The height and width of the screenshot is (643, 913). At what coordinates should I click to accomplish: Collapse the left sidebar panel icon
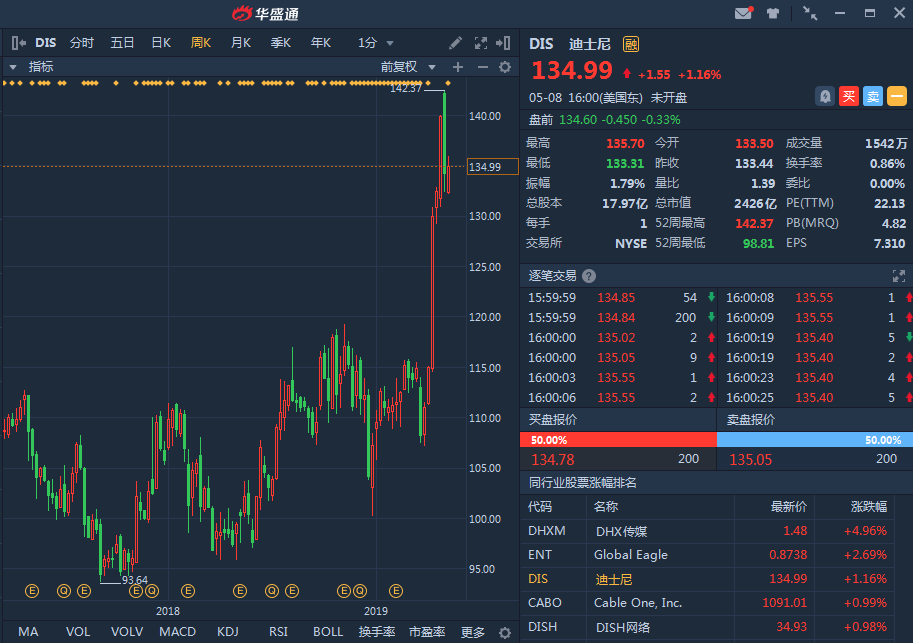19,43
